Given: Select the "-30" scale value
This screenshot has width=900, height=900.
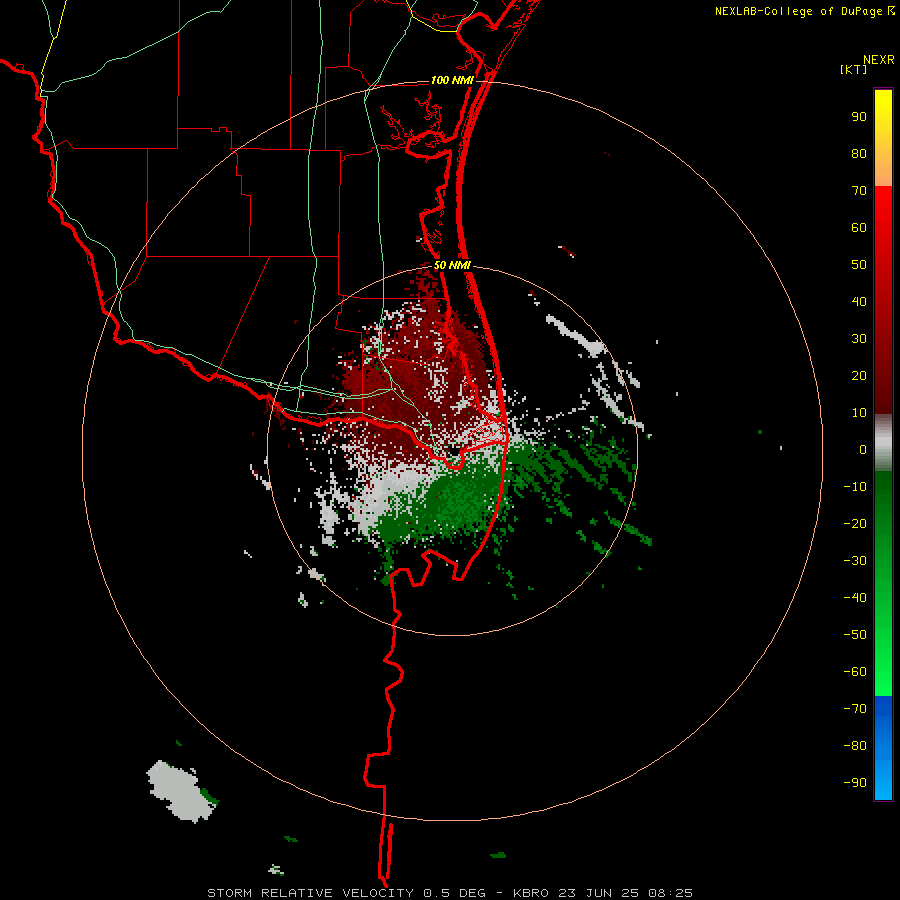Looking at the screenshot, I should (855, 561).
